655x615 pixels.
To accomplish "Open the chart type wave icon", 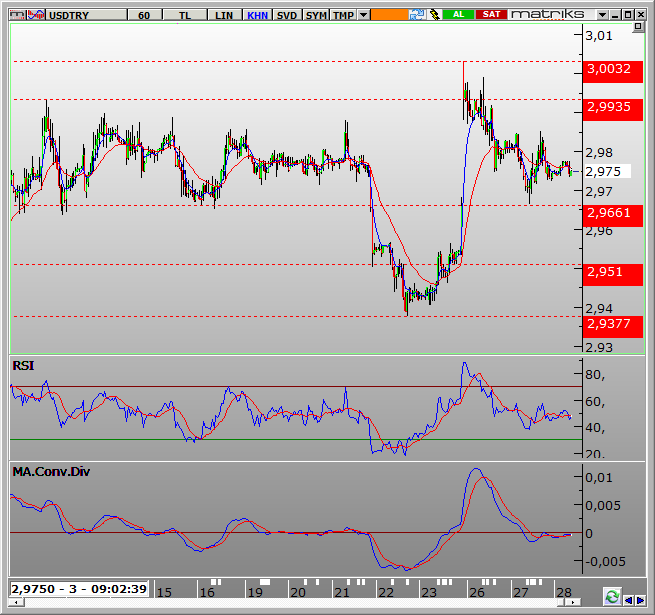I will point(36,15).
